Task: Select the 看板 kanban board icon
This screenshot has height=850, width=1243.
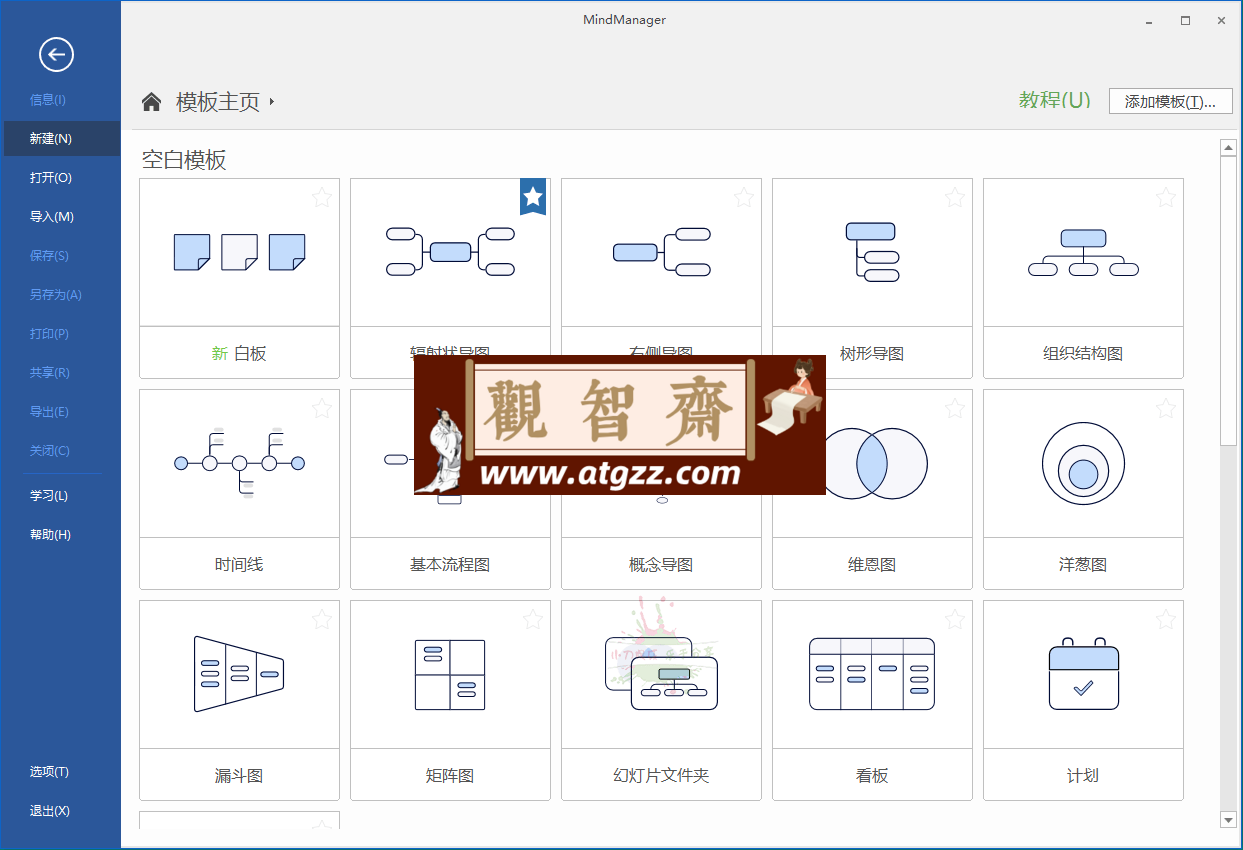Action: 872,674
